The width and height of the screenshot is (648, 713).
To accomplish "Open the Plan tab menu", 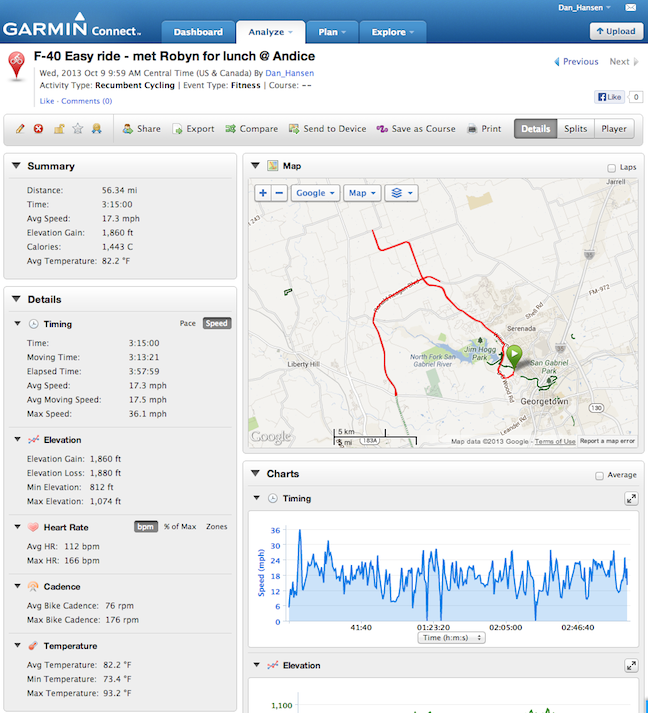I will click(332, 32).
